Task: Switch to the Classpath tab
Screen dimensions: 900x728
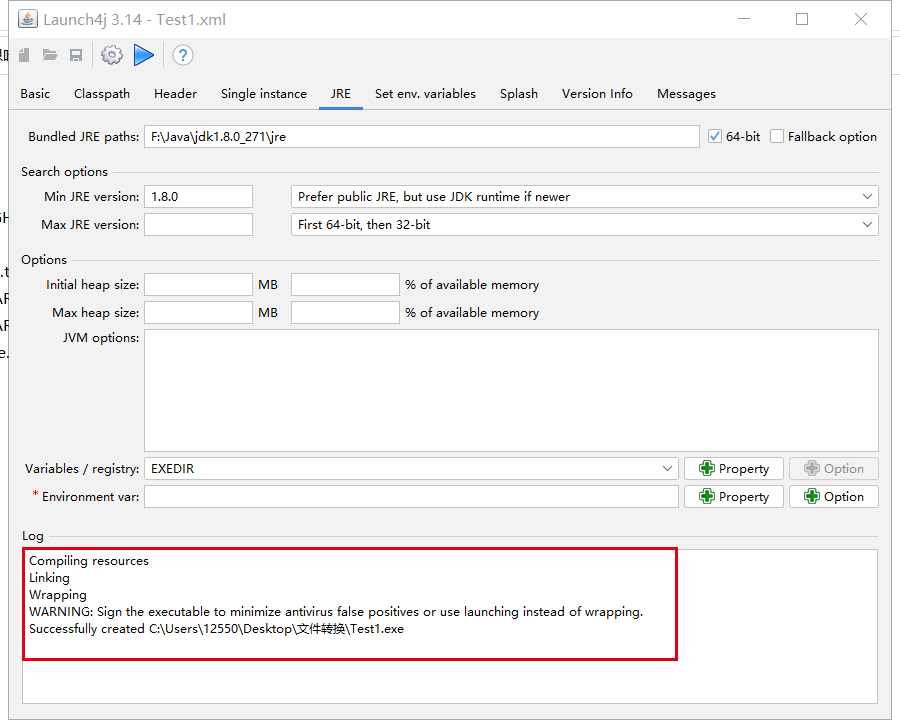Action: click(102, 94)
